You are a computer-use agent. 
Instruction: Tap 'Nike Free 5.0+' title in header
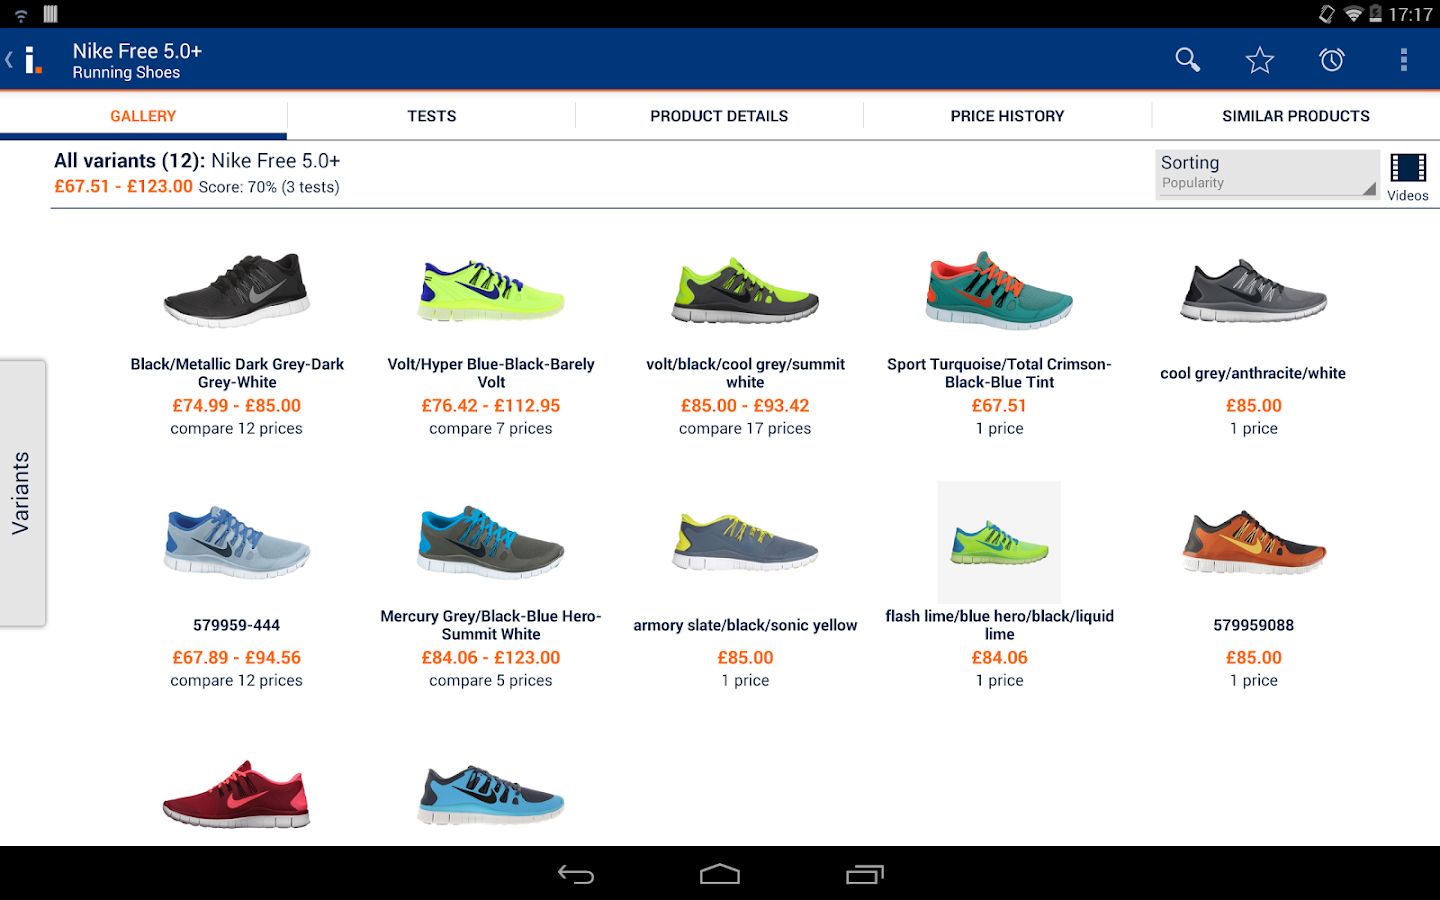(x=137, y=51)
